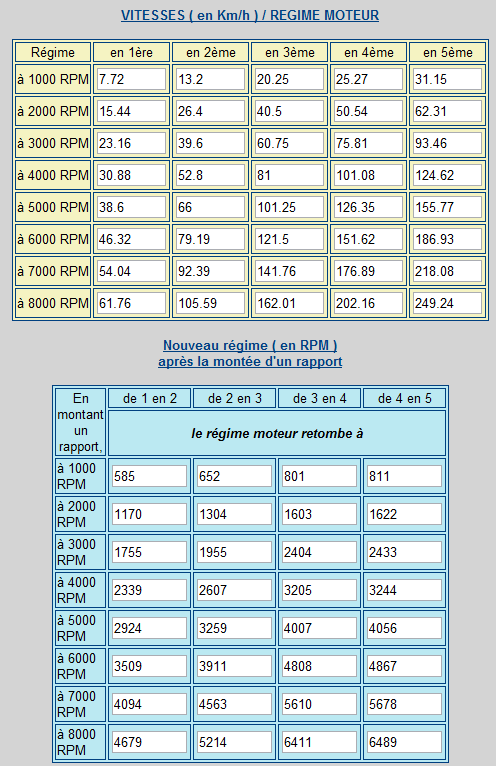
Task: Click the 1 to 2 shift field showing 3509
Action: (149, 666)
